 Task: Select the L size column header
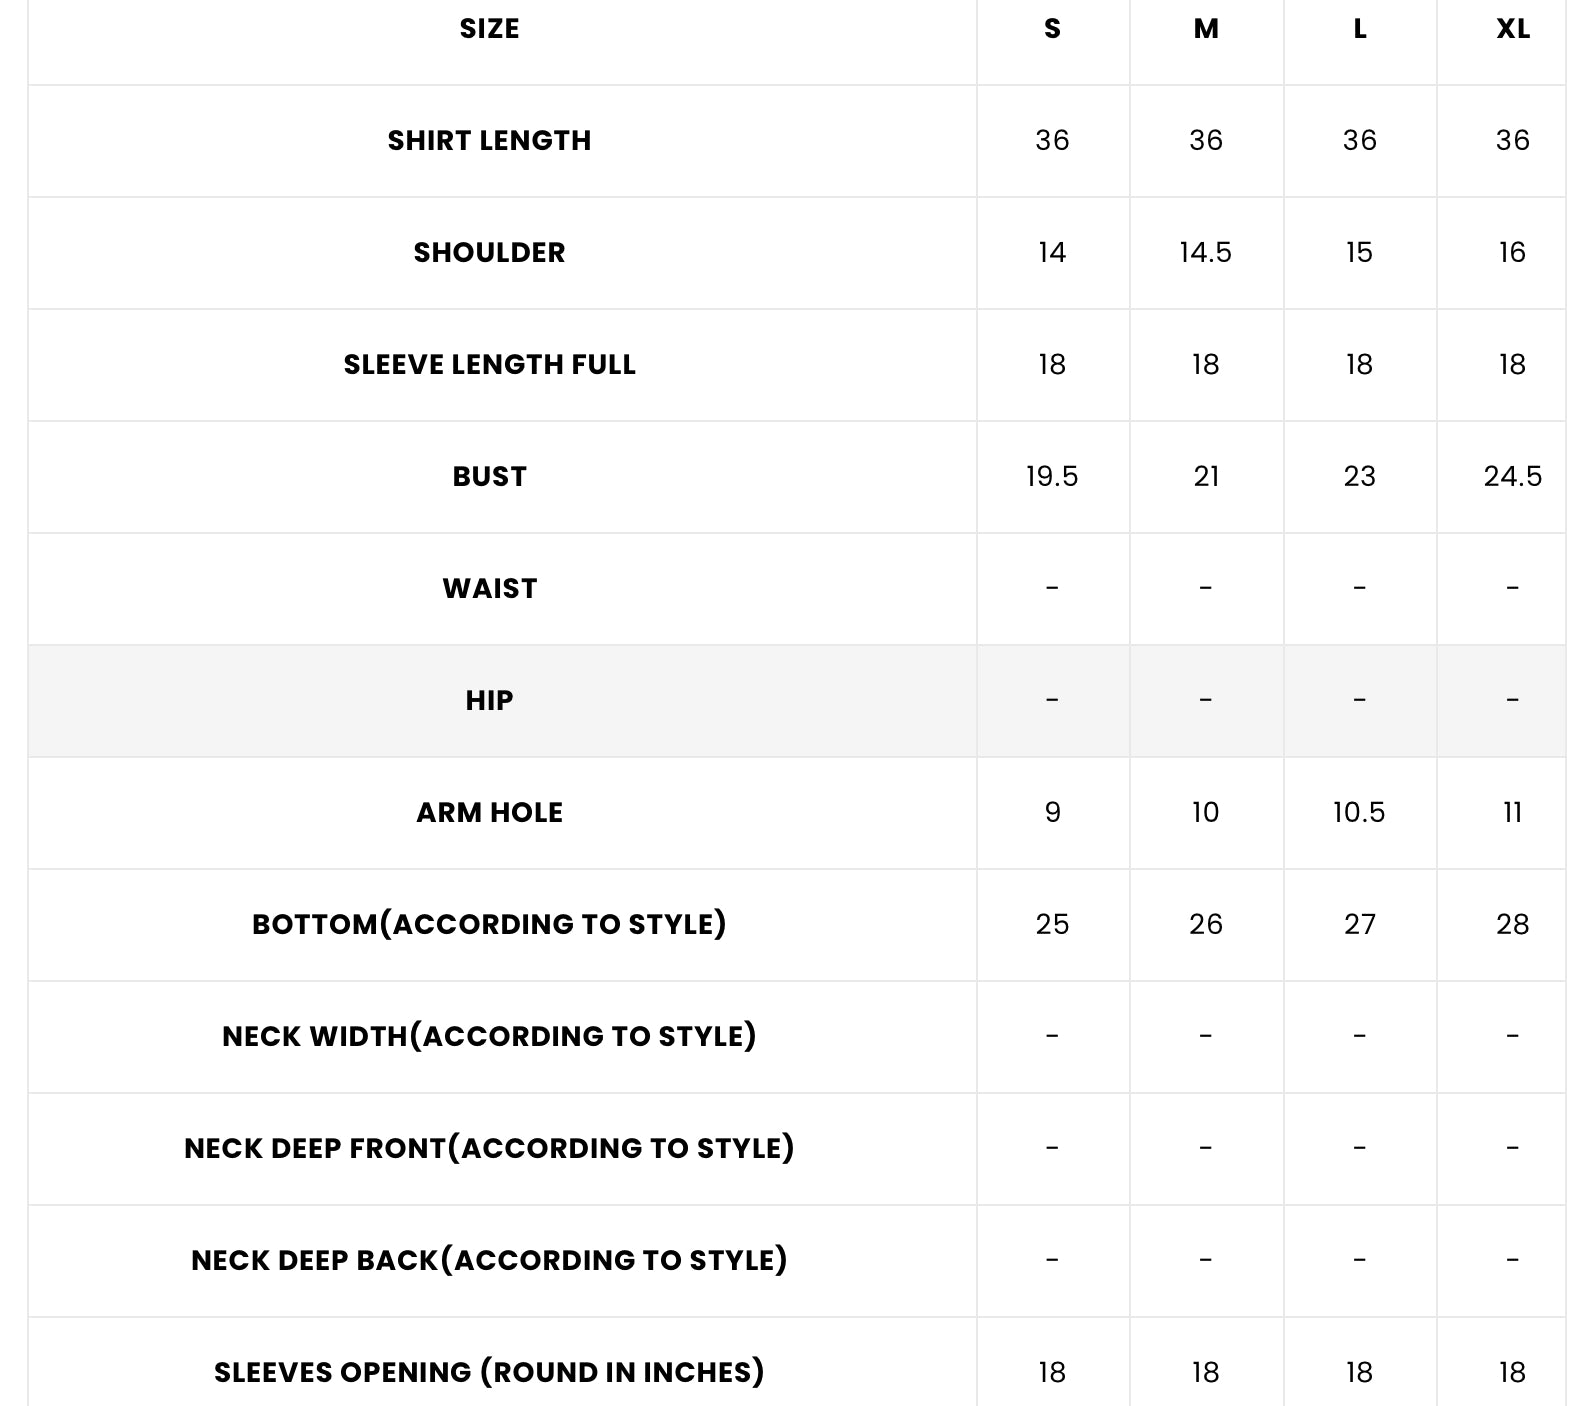click(x=1359, y=29)
